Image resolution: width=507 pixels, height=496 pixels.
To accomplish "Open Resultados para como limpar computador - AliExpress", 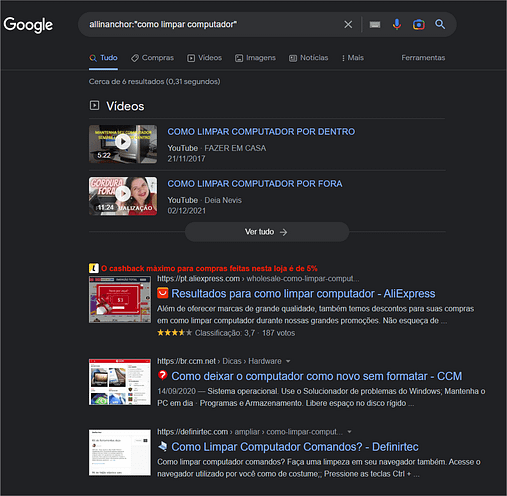I will point(303,294).
